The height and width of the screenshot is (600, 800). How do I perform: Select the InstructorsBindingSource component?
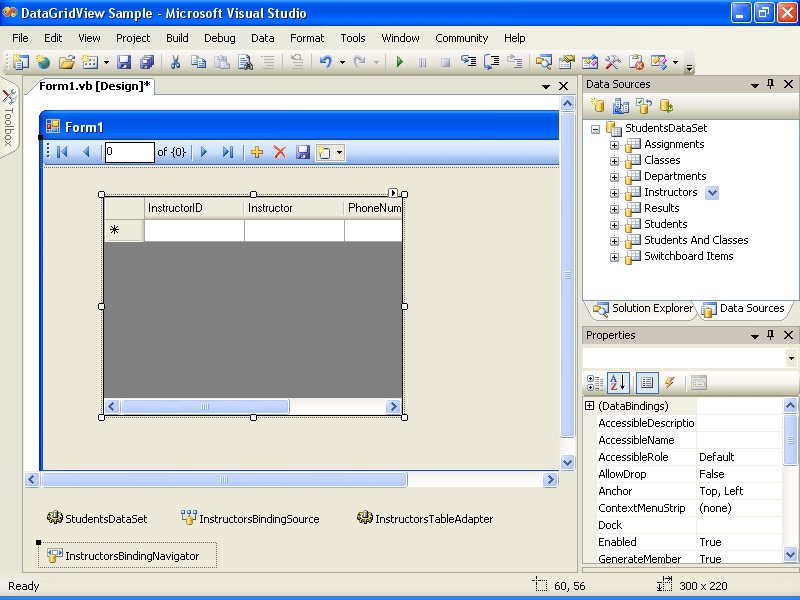[x=250, y=519]
